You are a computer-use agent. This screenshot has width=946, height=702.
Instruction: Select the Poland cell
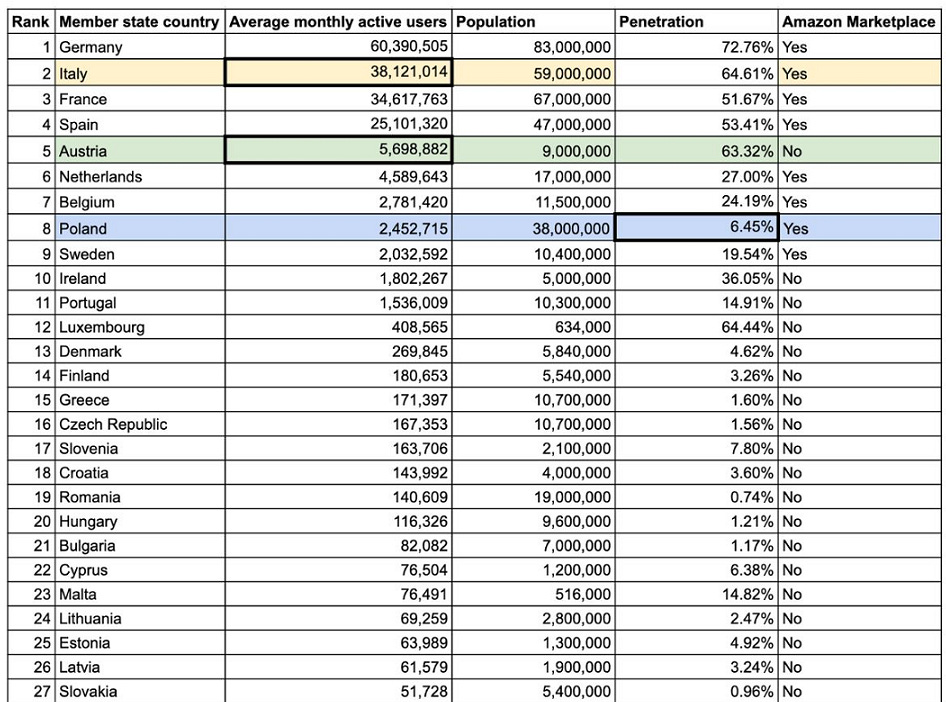(140, 228)
